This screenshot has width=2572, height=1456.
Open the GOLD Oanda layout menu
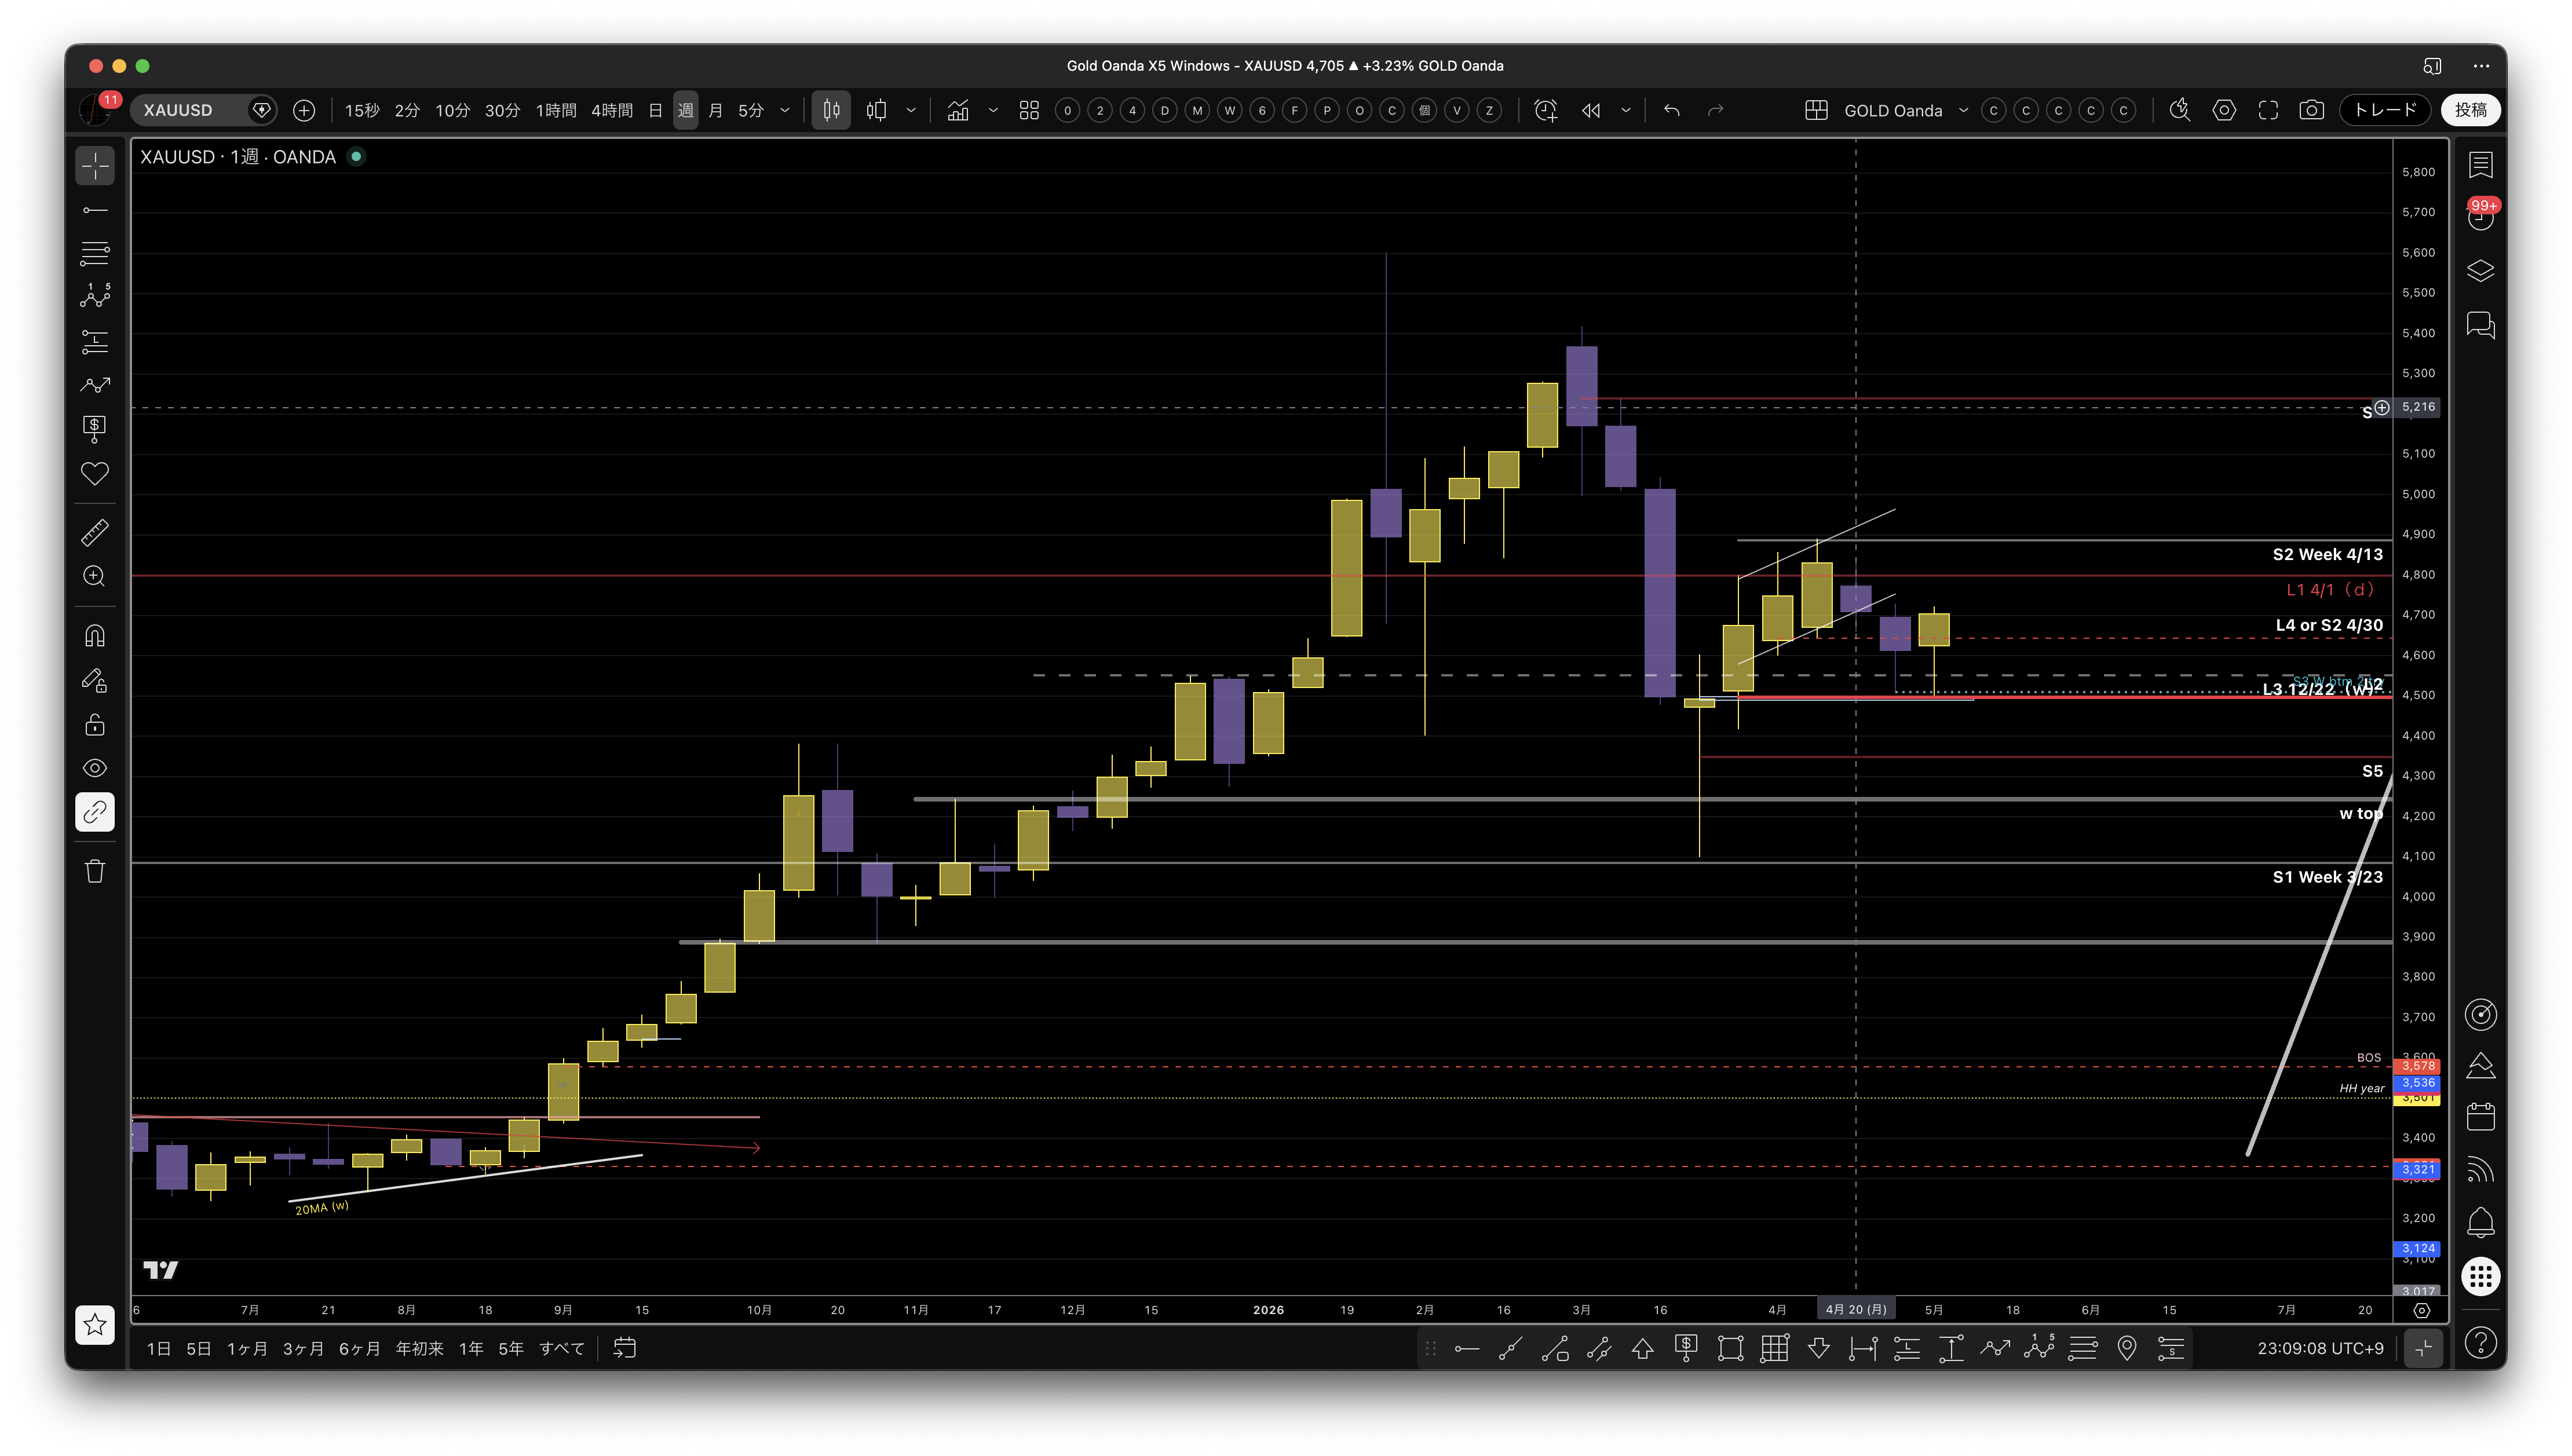tap(1905, 110)
